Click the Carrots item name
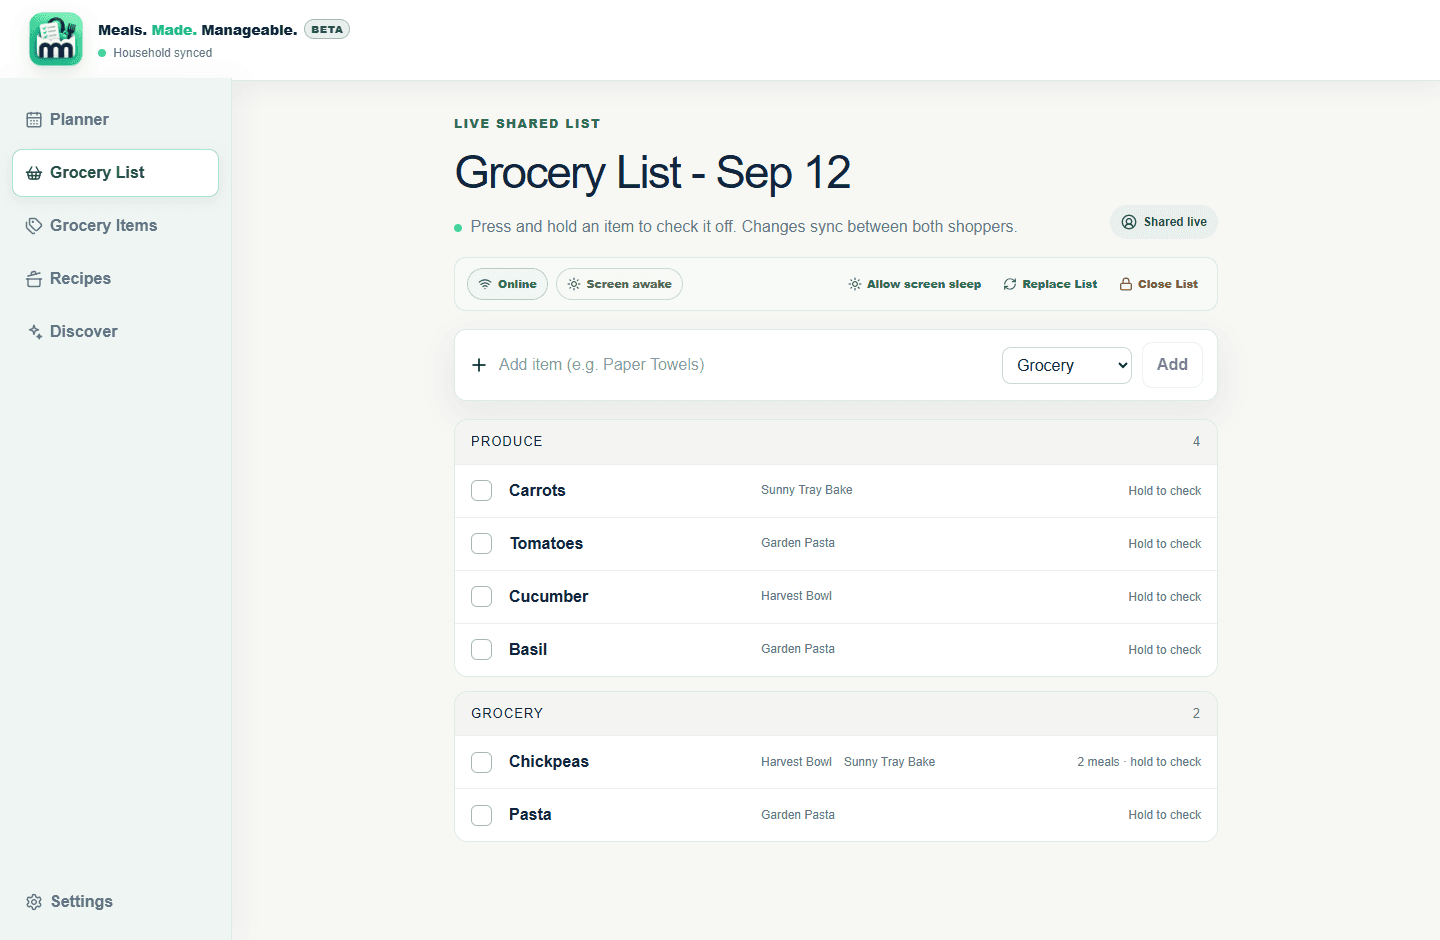 [537, 491]
